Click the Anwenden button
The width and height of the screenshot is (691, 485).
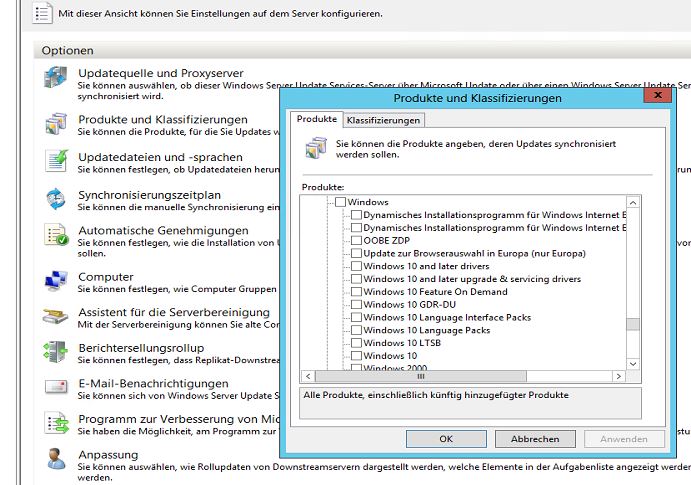pyautogui.click(x=624, y=439)
